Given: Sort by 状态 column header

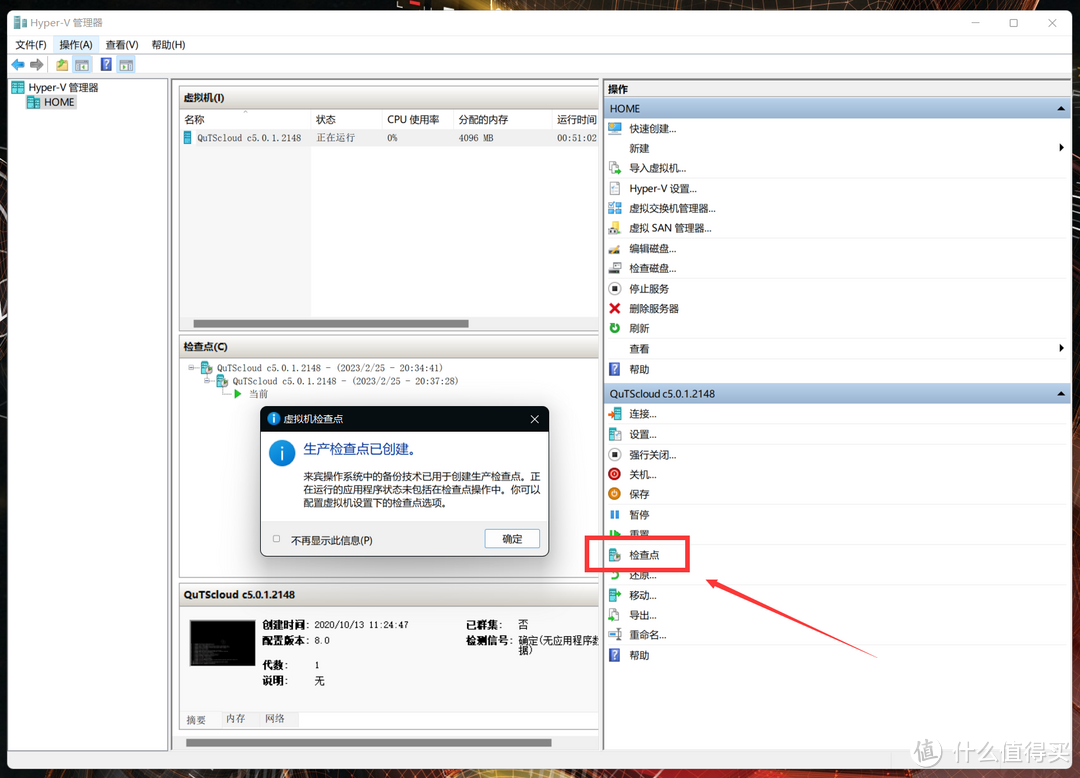Looking at the screenshot, I should [346, 120].
